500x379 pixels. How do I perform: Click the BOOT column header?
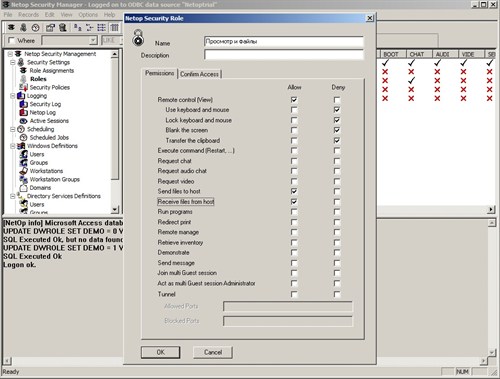(x=392, y=54)
